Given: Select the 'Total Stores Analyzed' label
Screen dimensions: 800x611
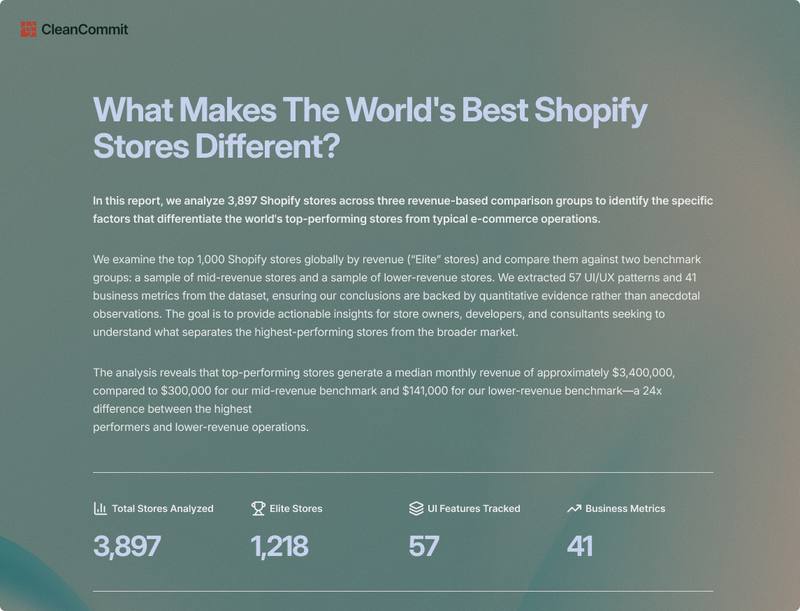Looking at the screenshot, I should (162, 508).
